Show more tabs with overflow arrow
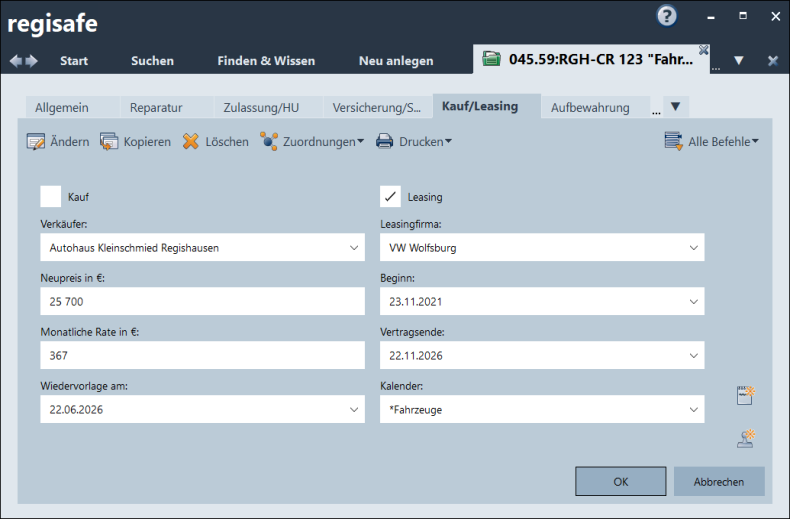The height and width of the screenshot is (519, 790). (675, 106)
